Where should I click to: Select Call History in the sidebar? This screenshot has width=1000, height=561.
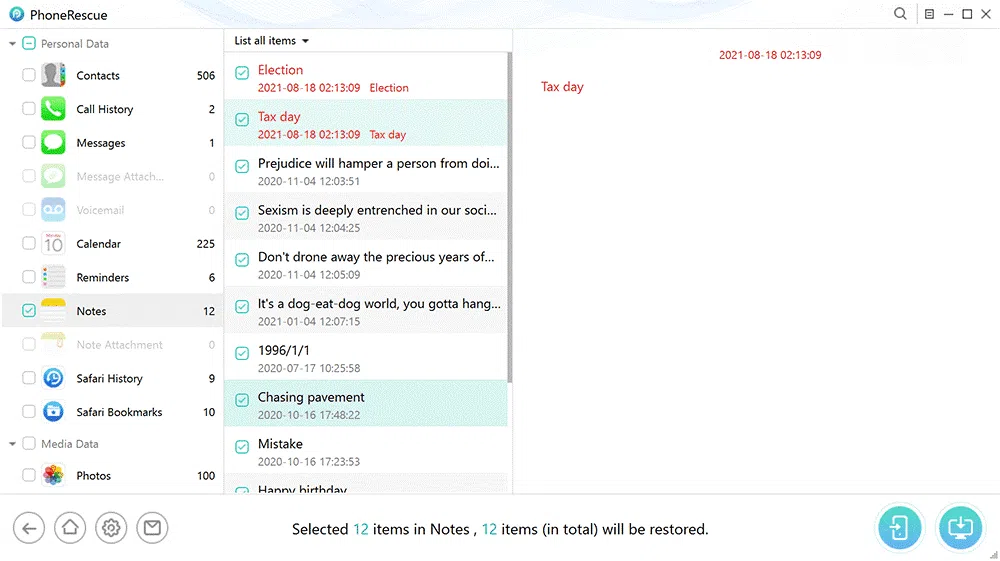(x=104, y=110)
